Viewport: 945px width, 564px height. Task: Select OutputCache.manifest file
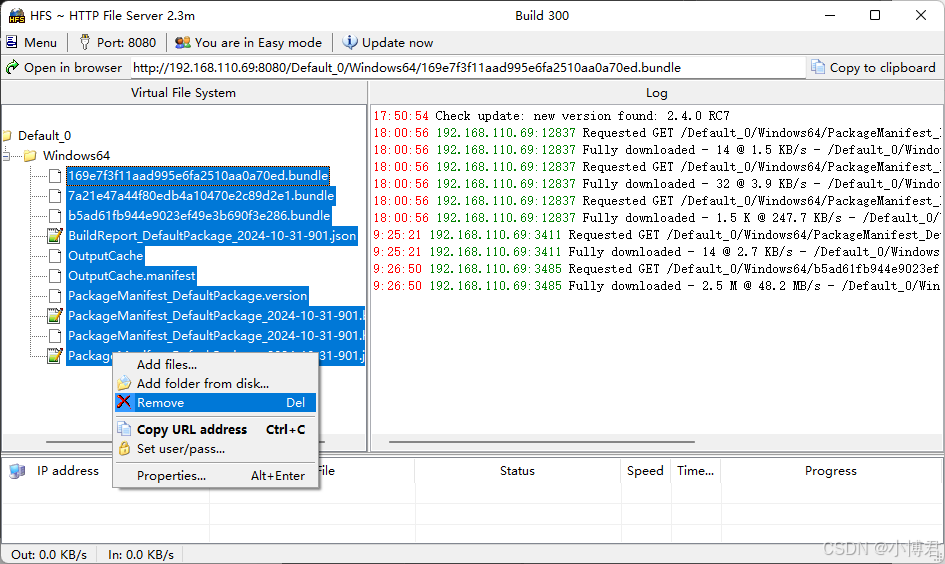[x=131, y=275]
